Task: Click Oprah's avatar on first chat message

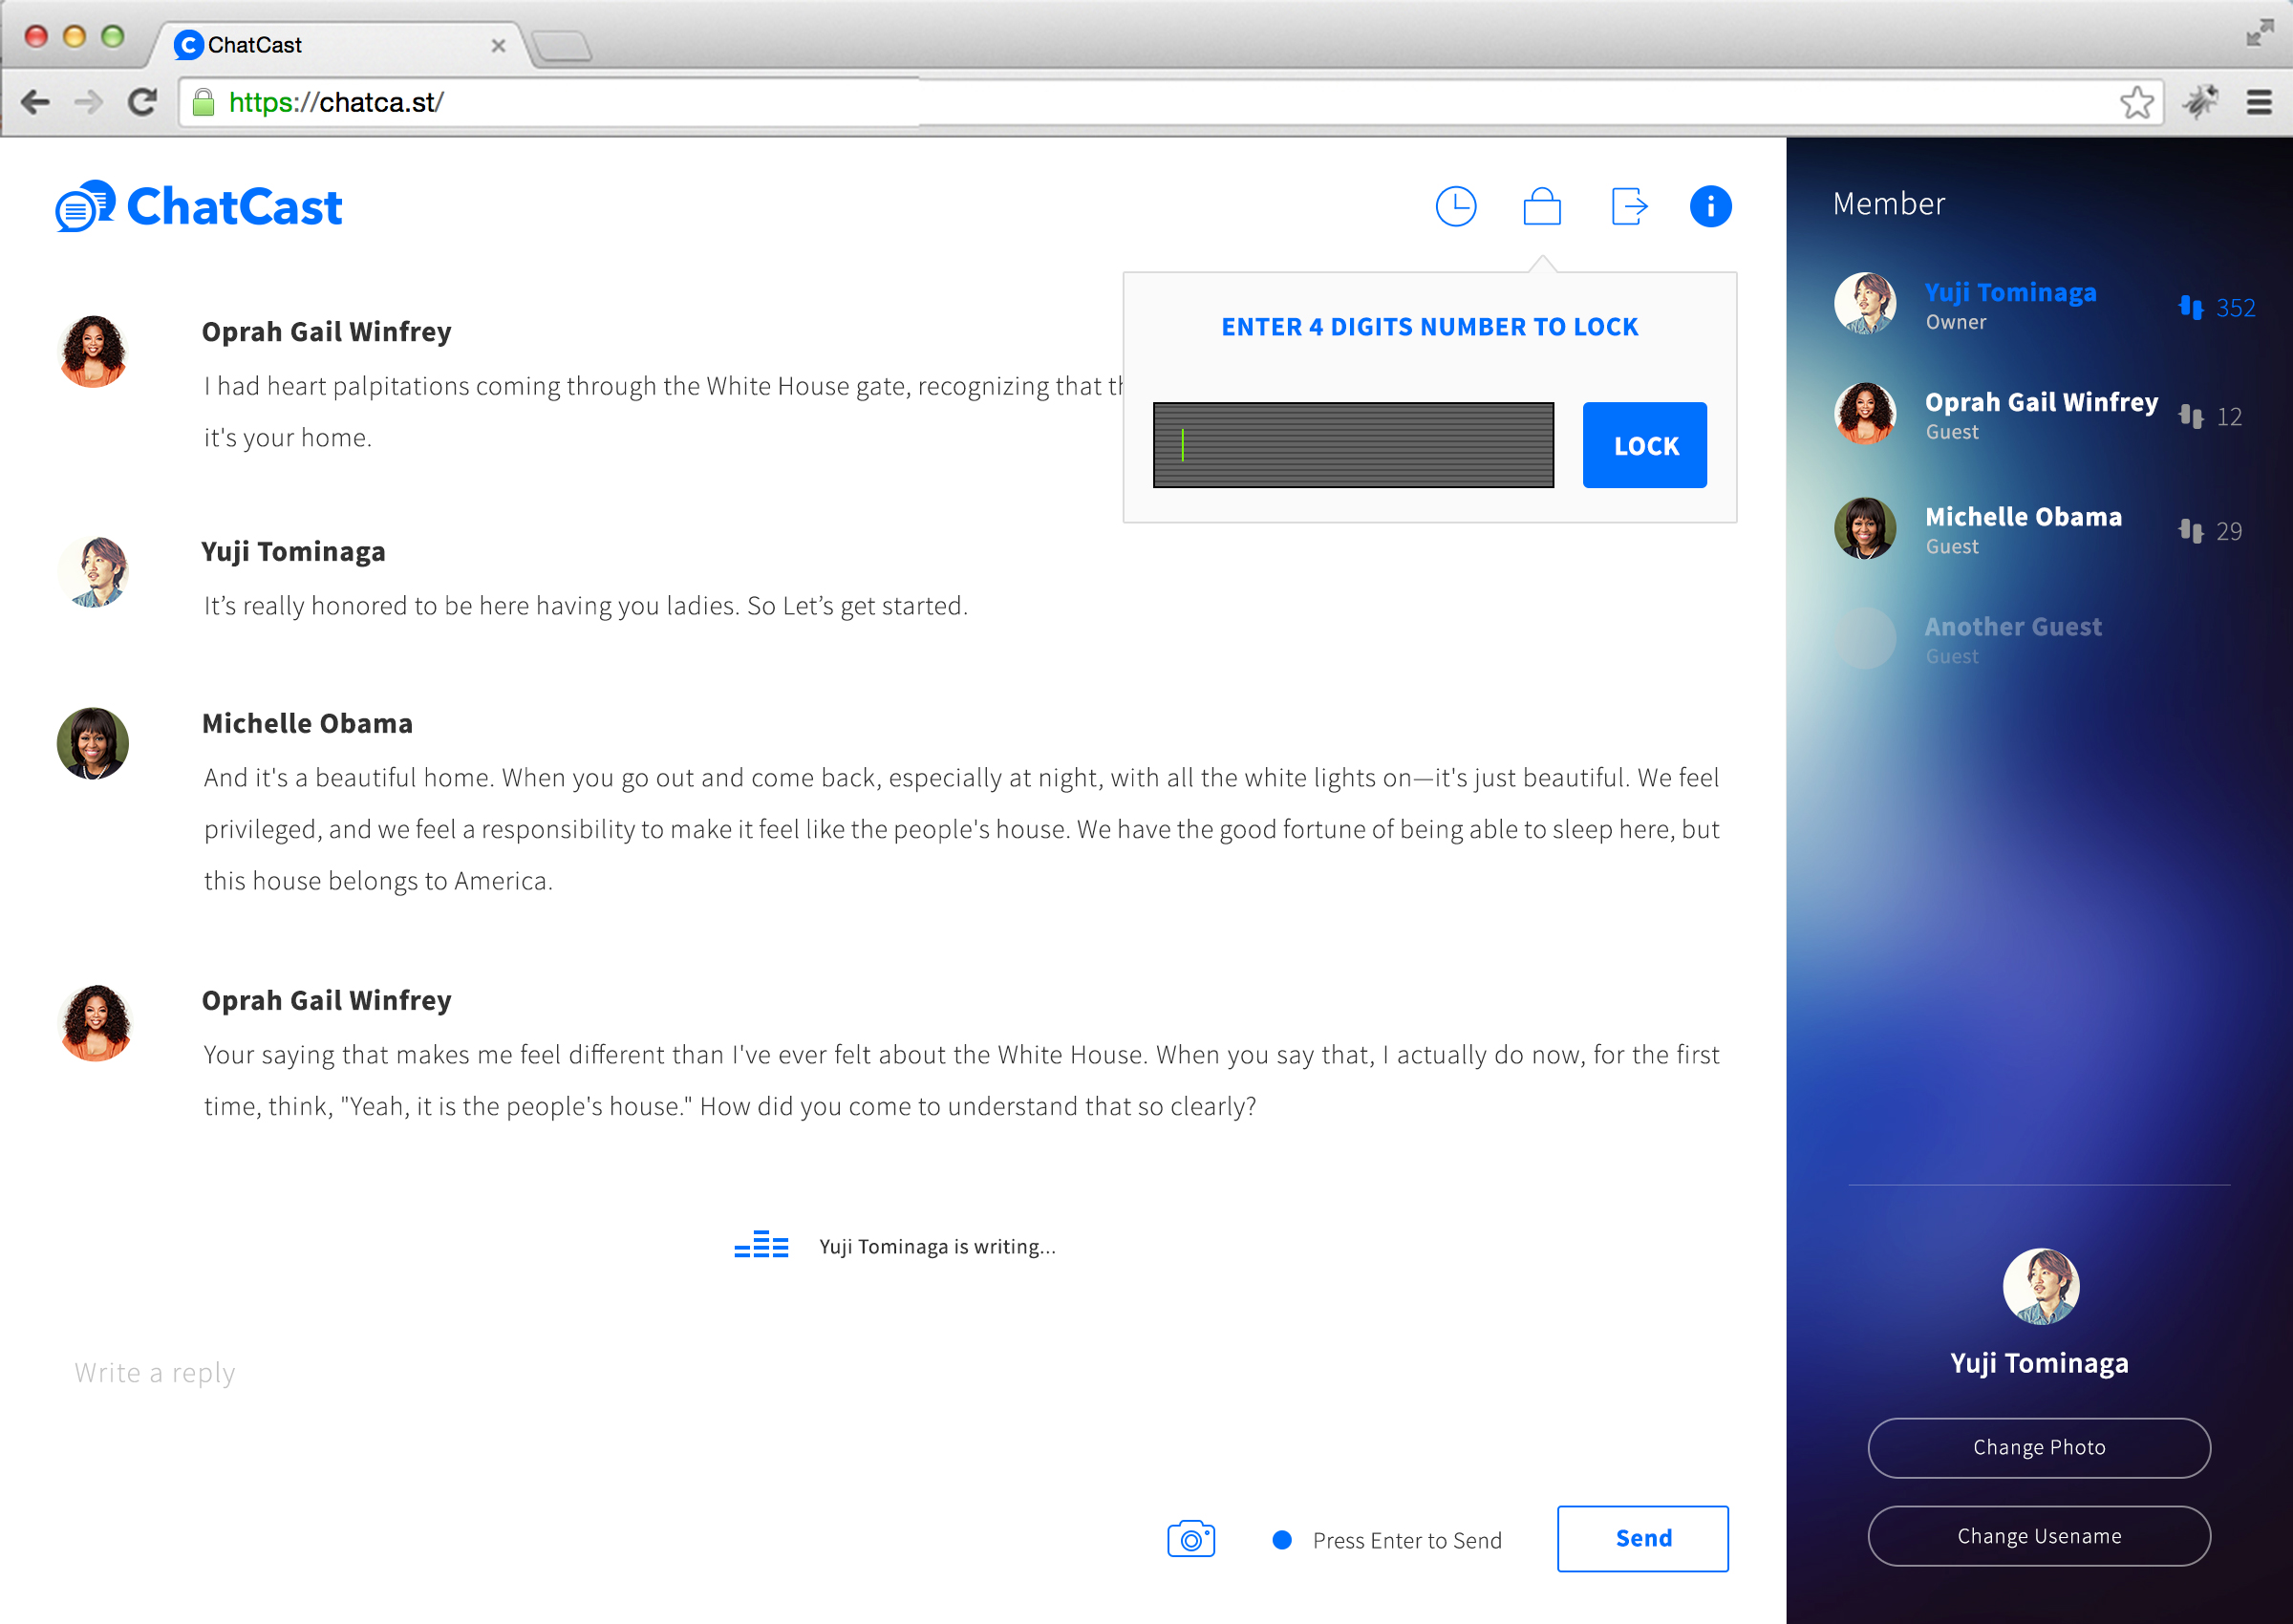Action: point(93,351)
